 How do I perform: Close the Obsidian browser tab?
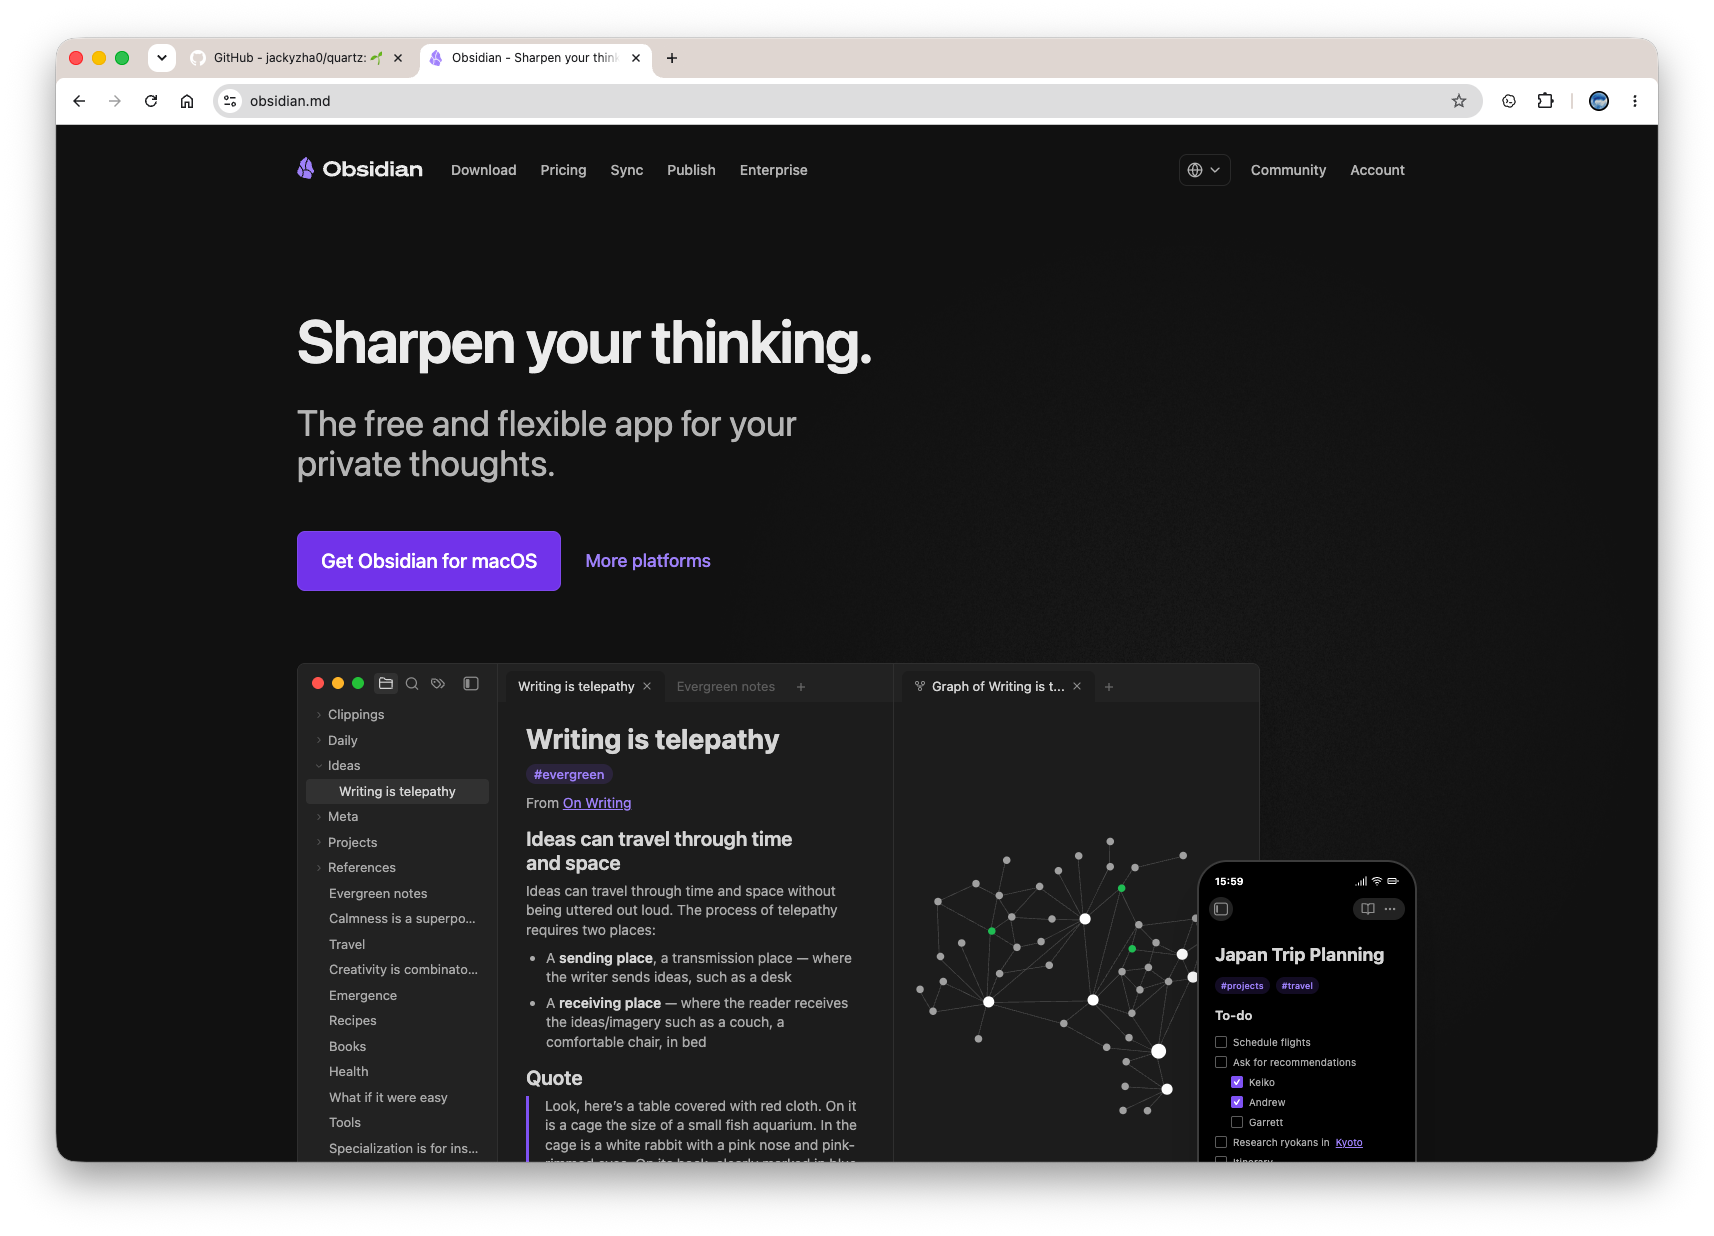tap(636, 58)
